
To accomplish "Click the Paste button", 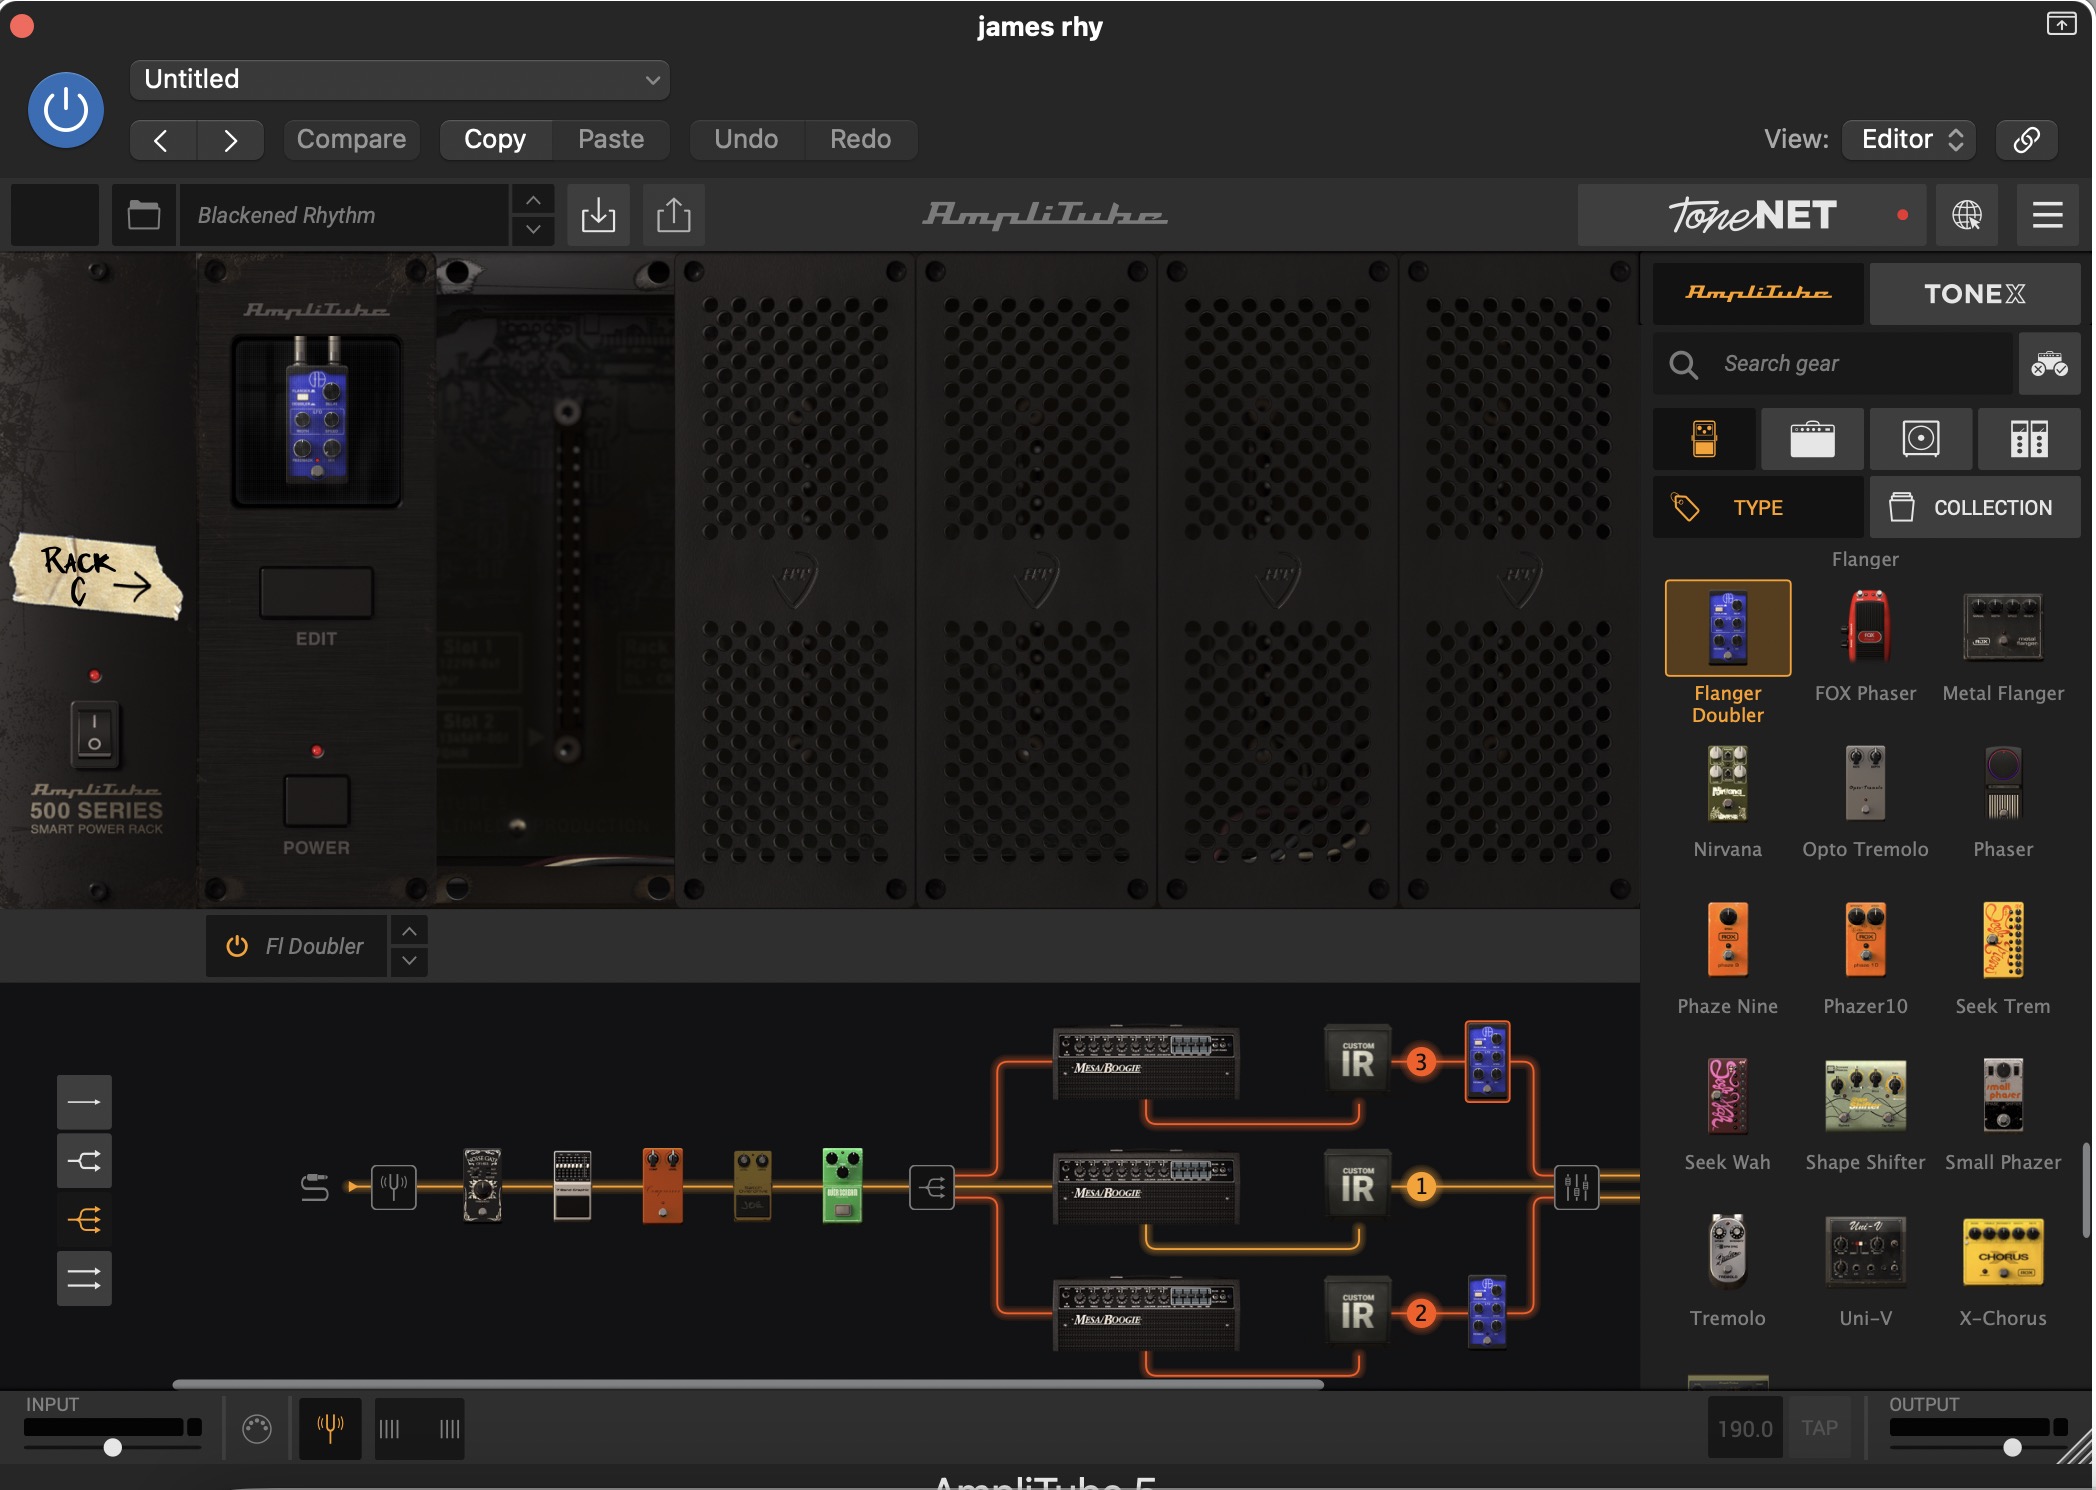I will click(x=611, y=139).
